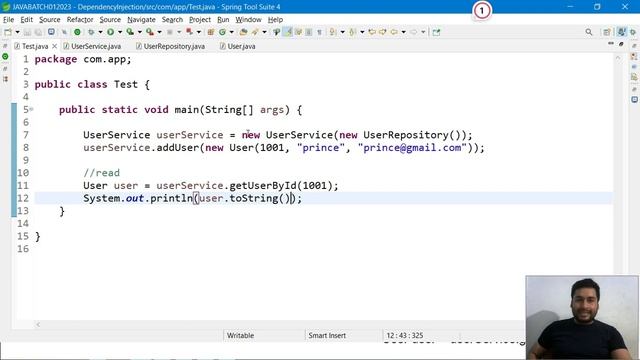Switch to the Debug perspective icon

(x=633, y=32)
